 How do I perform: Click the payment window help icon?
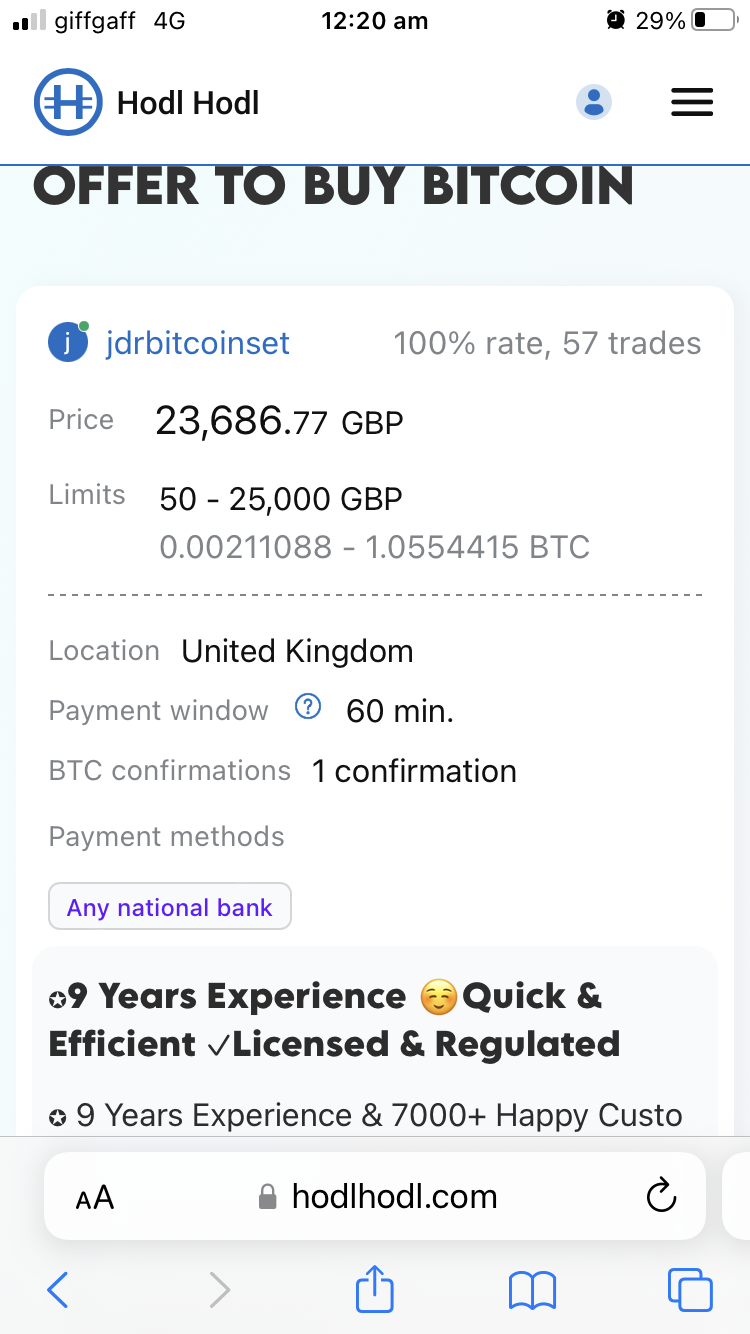pos(308,708)
